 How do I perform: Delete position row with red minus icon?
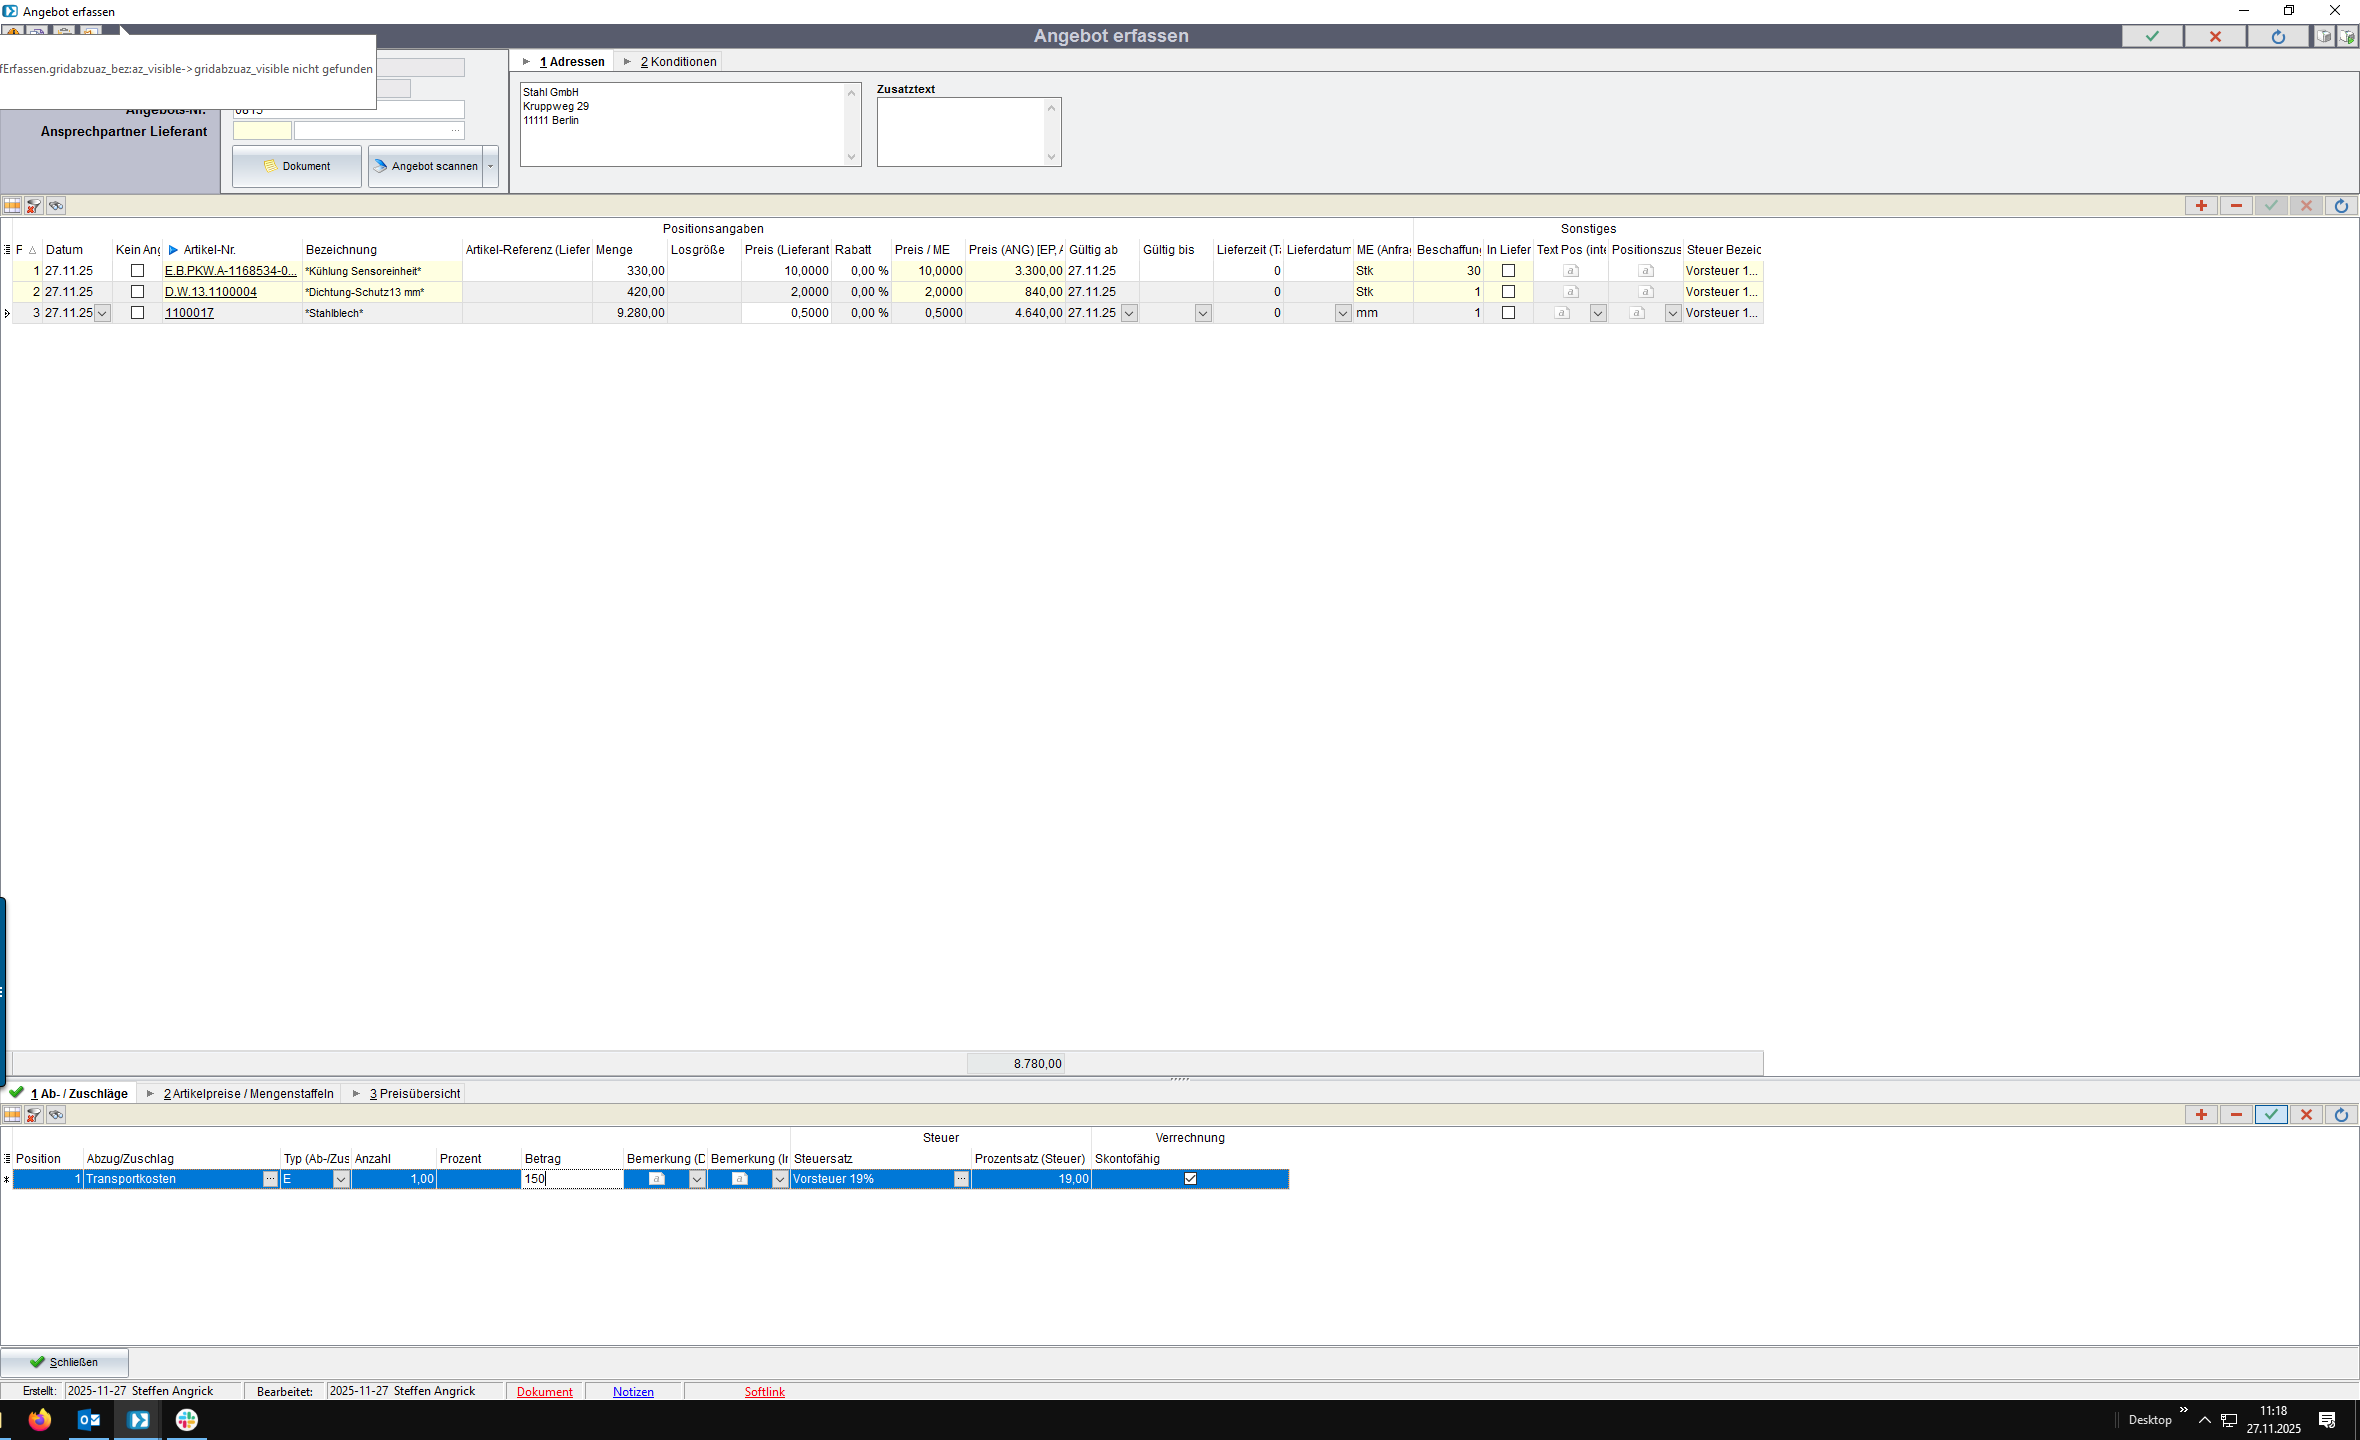pos(2236,205)
